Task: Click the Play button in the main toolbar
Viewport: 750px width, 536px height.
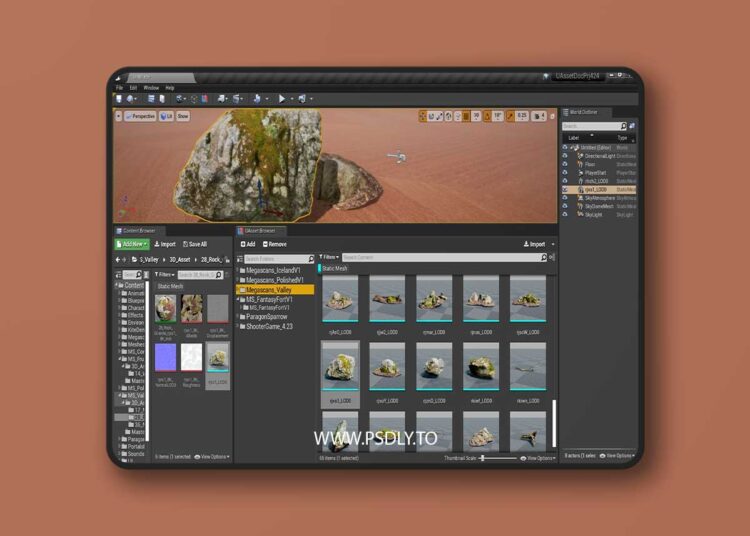Action: 282,98
